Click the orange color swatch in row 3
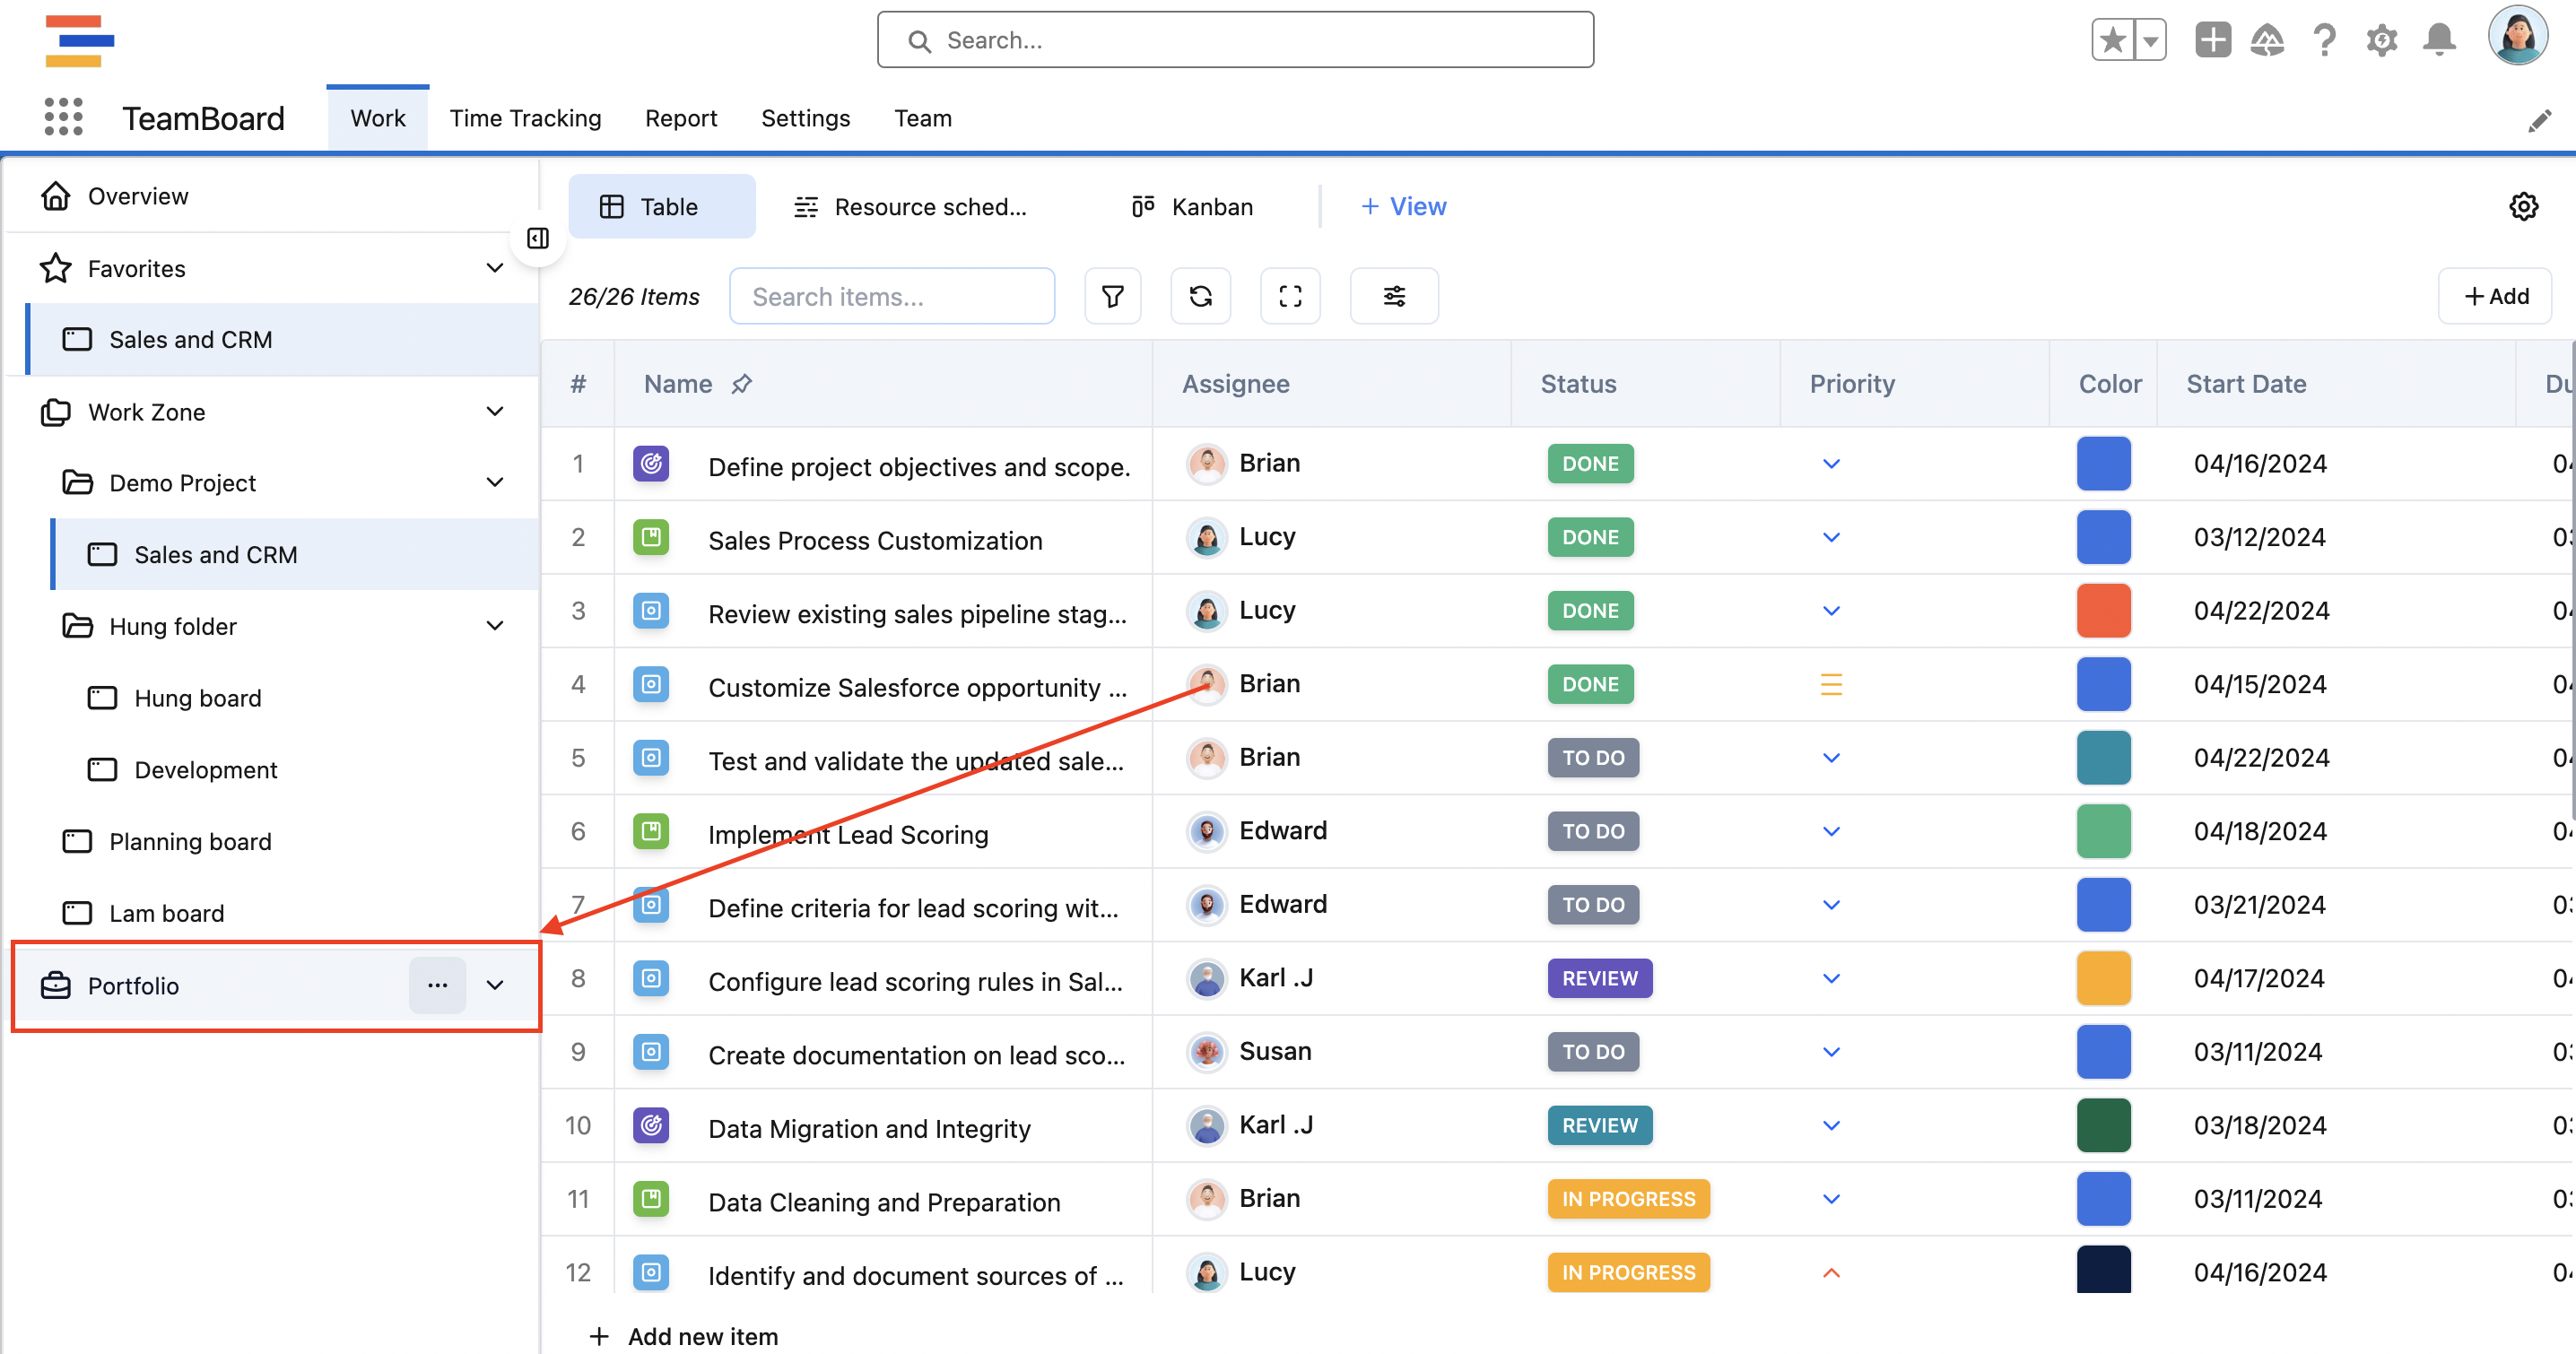This screenshot has height=1354, width=2576. [2103, 611]
